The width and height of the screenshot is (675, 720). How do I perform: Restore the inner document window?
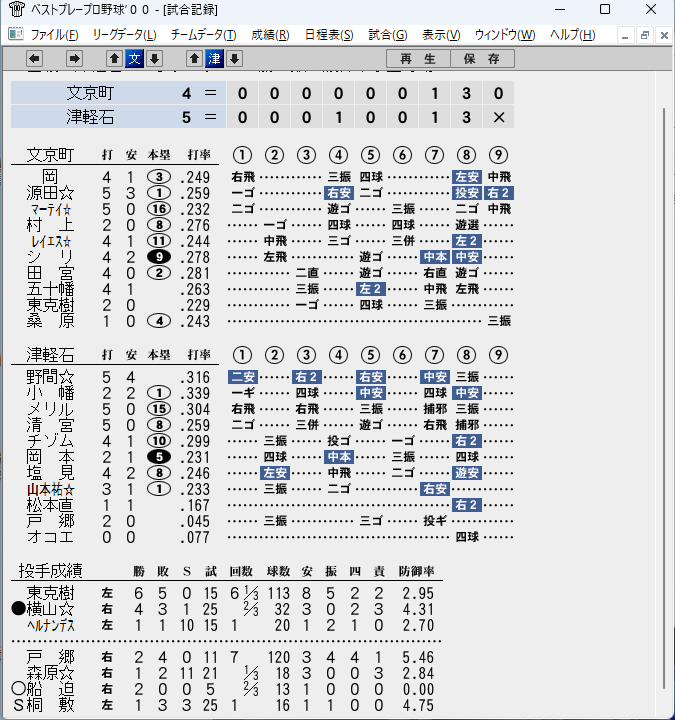click(645, 35)
